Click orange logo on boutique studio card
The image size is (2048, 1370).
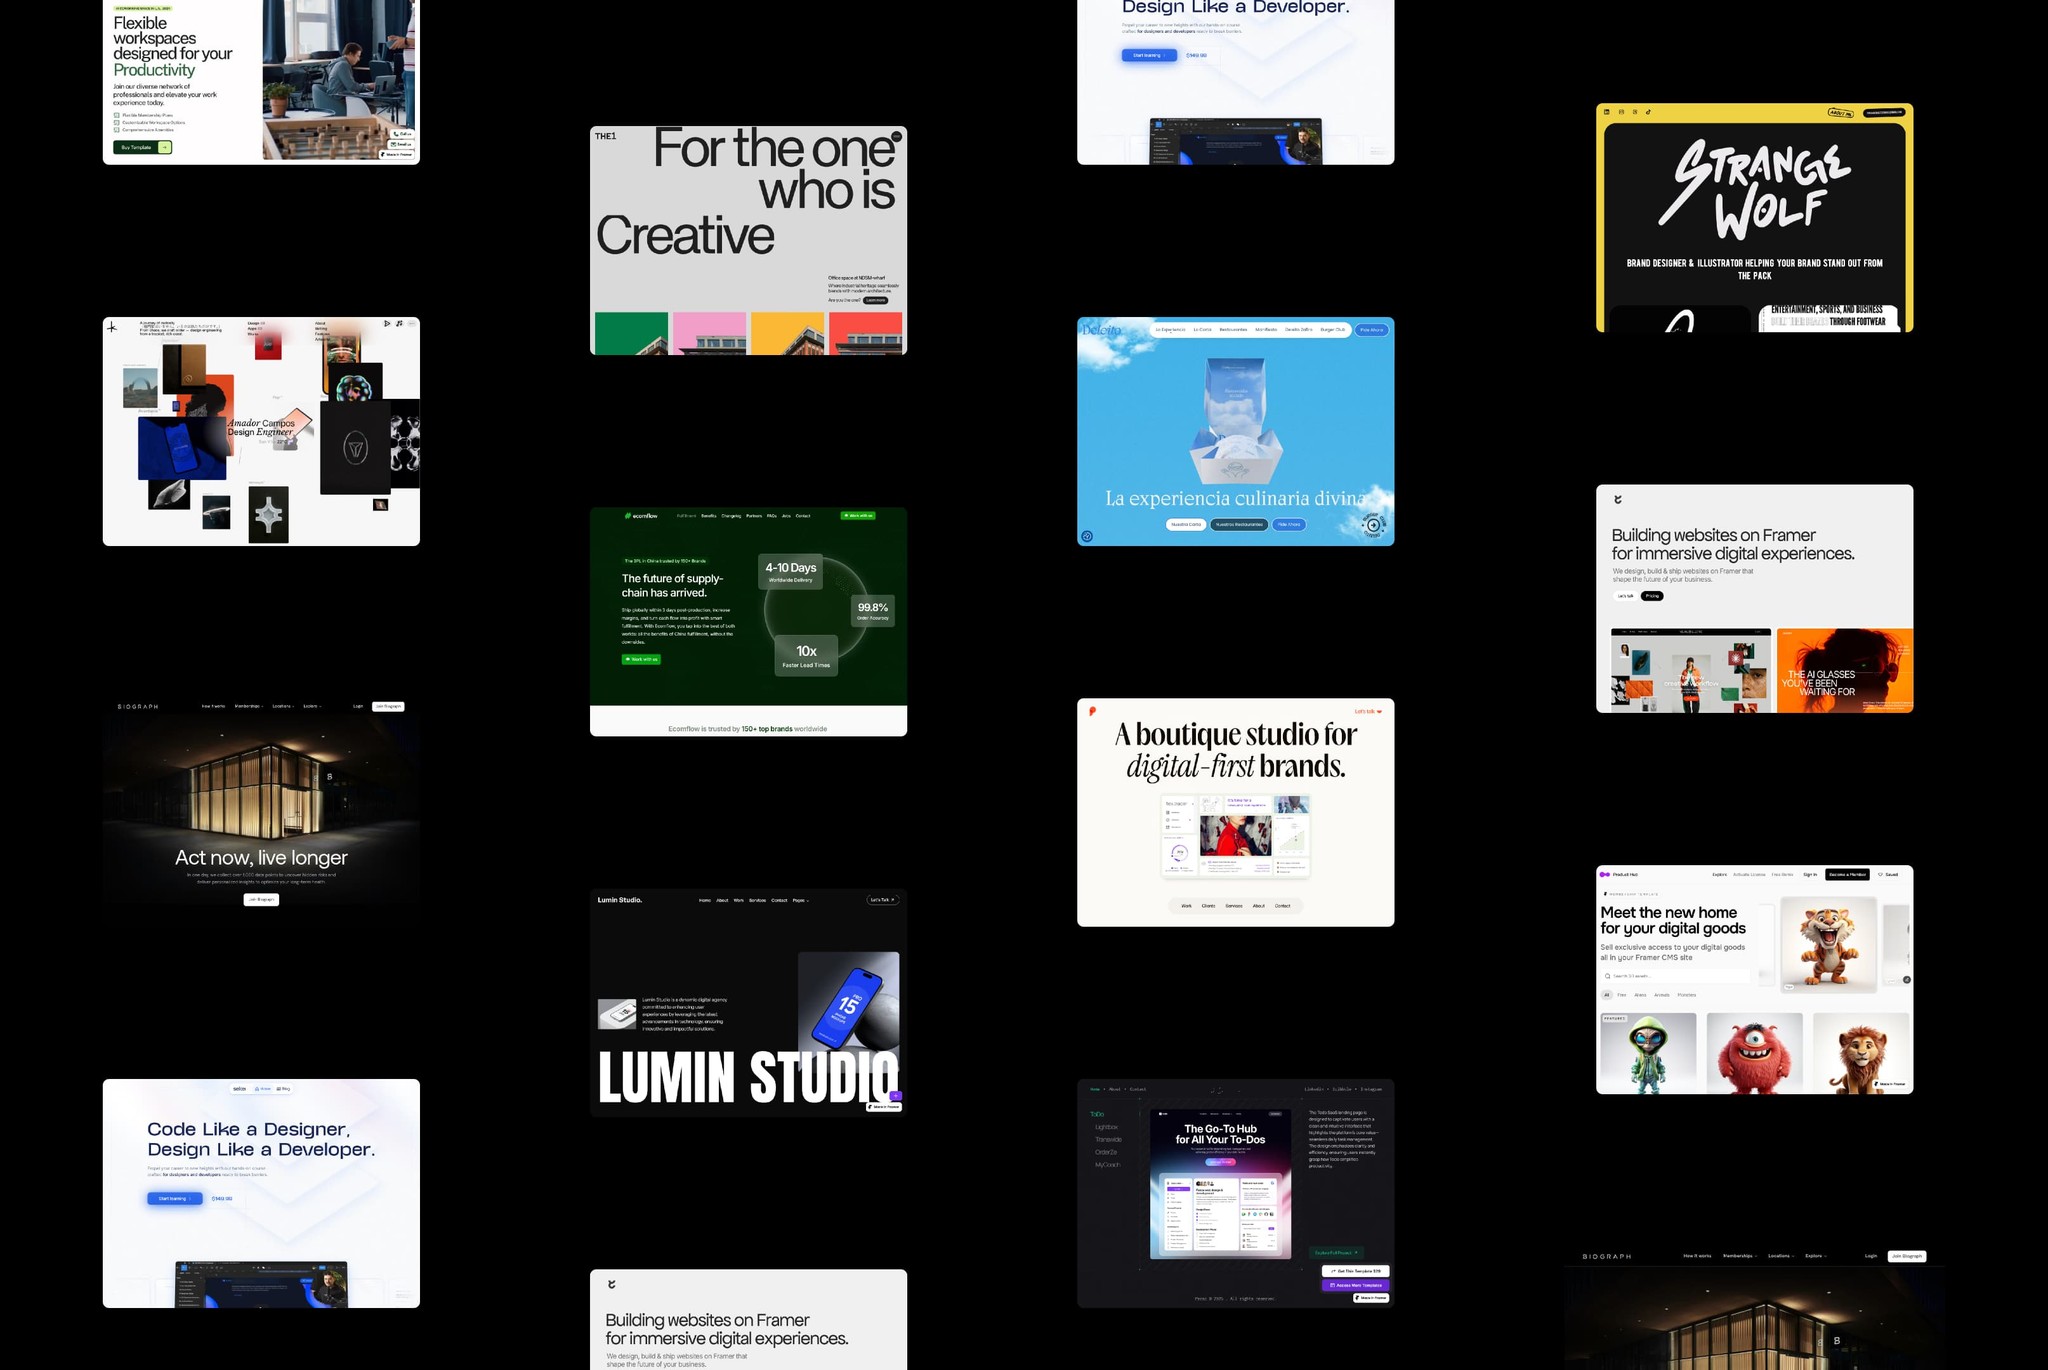point(1092,711)
